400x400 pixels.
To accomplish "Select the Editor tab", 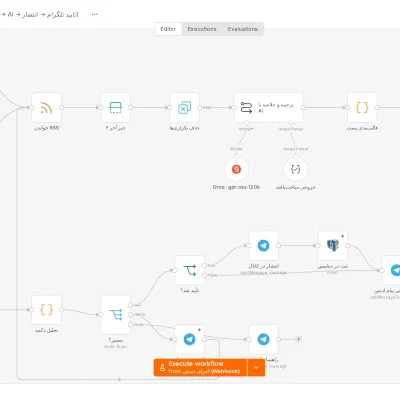I will pyautogui.click(x=168, y=29).
